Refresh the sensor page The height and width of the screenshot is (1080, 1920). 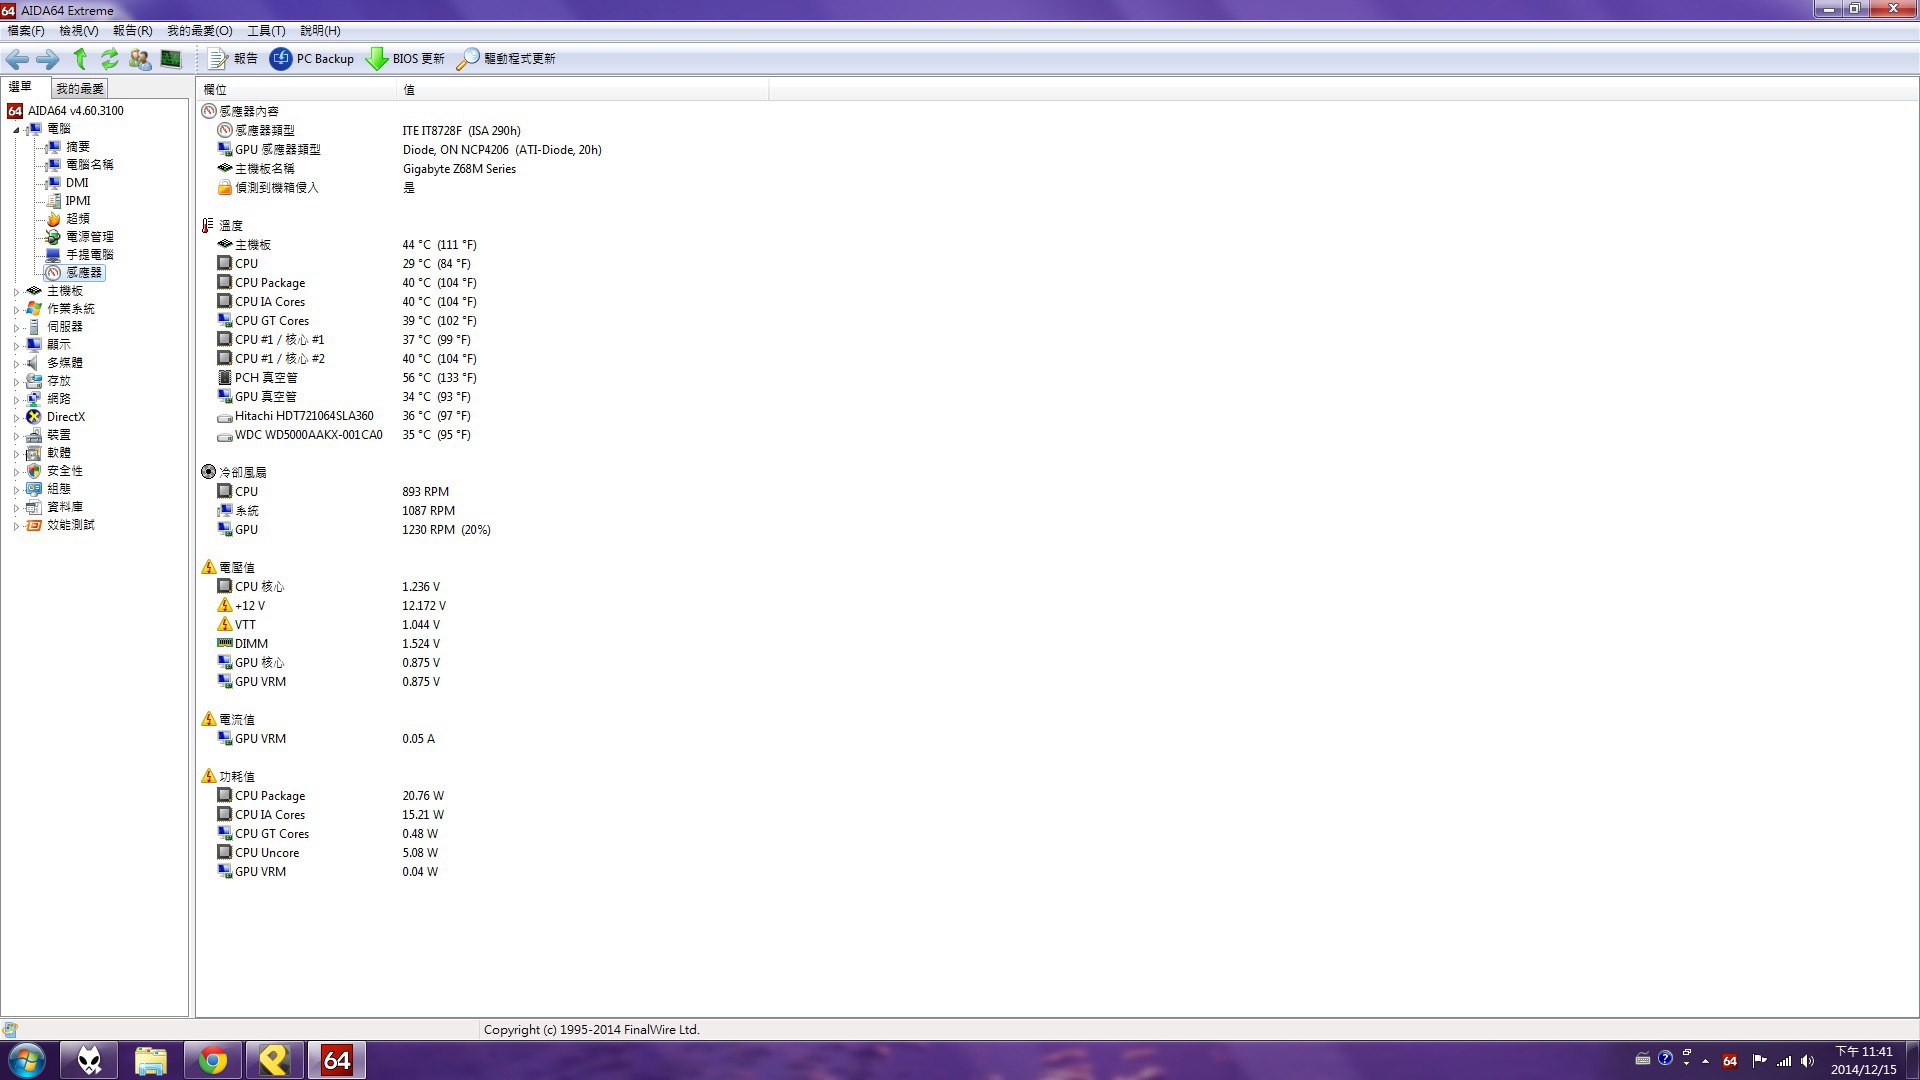click(x=110, y=59)
